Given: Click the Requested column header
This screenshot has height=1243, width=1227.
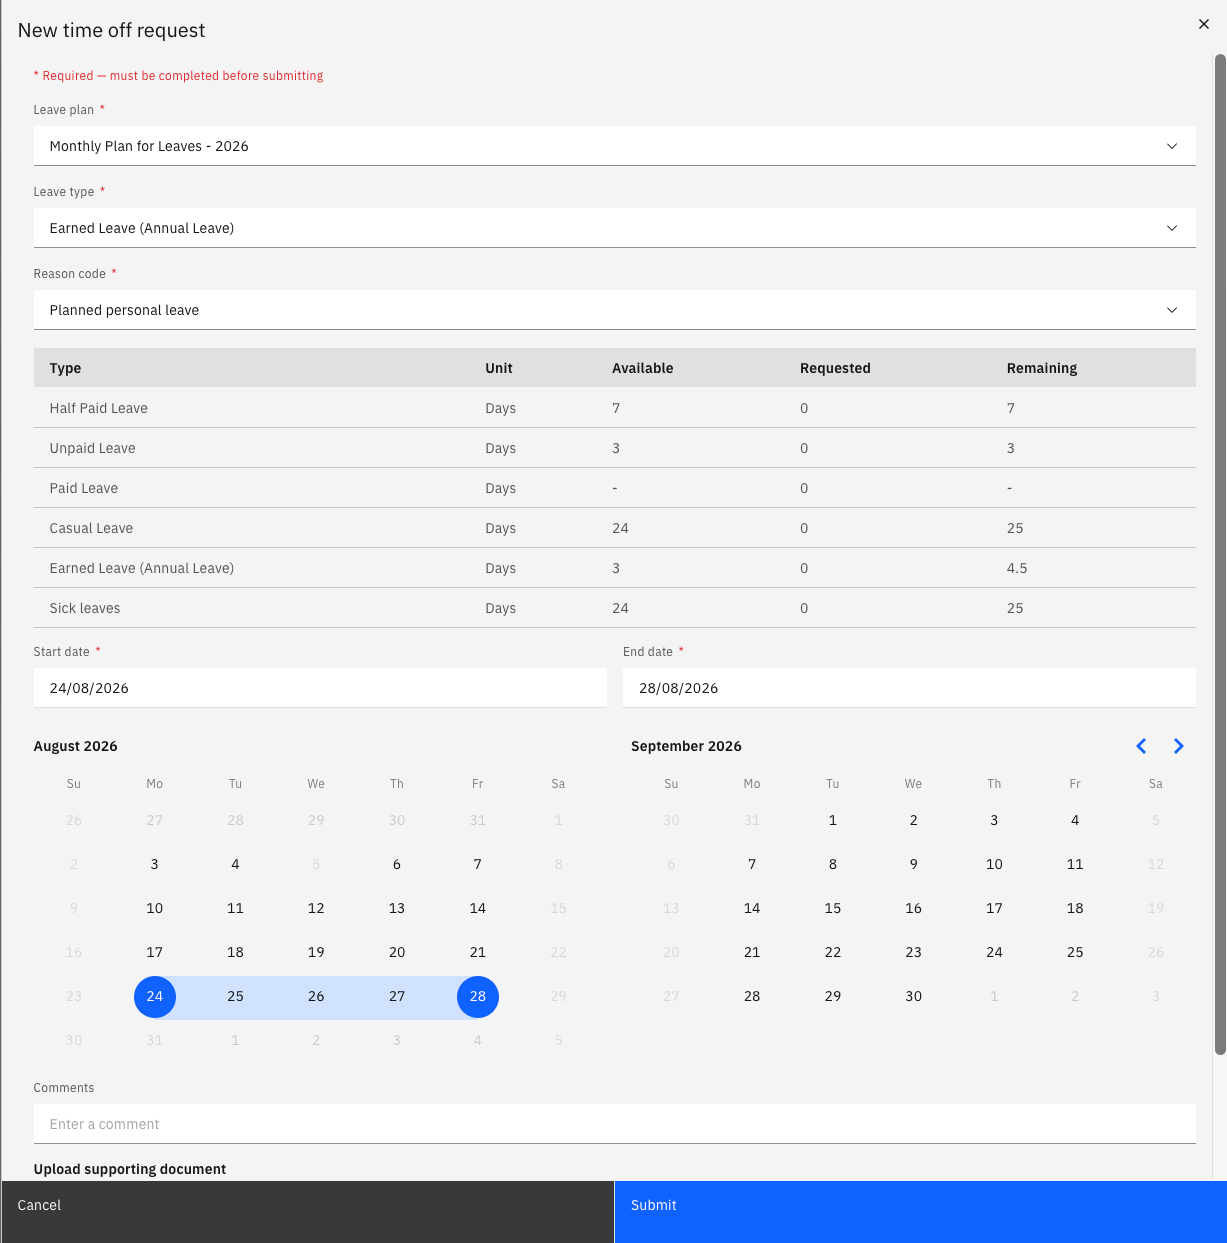Looking at the screenshot, I should pyautogui.click(x=835, y=368).
